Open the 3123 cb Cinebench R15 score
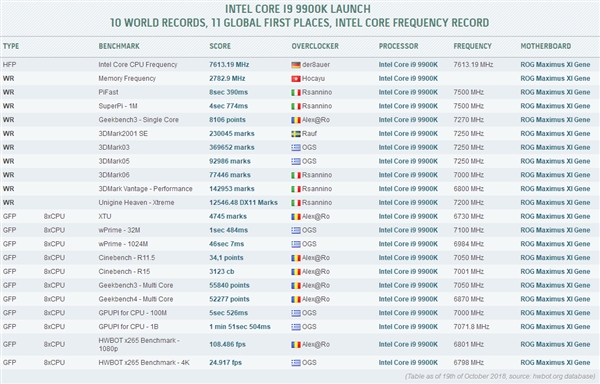Screen dimensions: 600x384 point(222,272)
